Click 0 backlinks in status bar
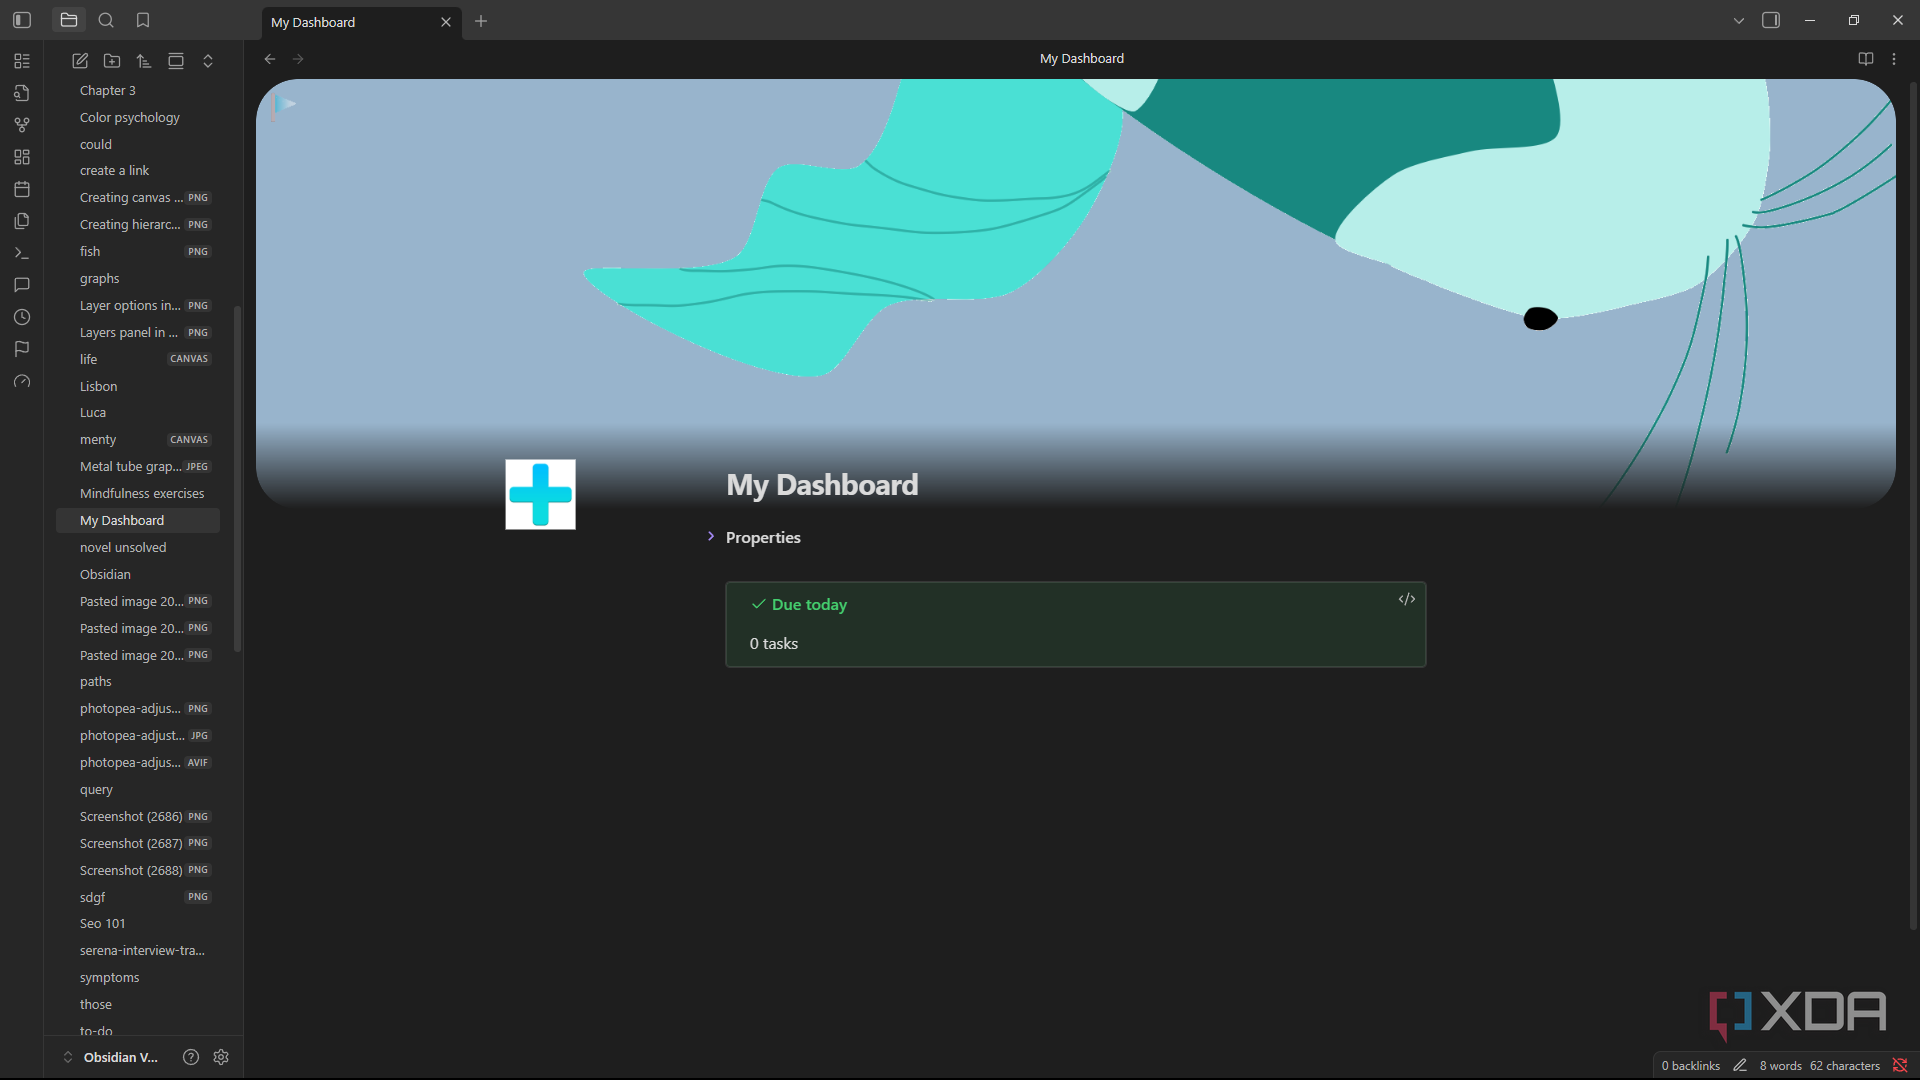The height and width of the screenshot is (1080, 1920). pos(1690,1066)
